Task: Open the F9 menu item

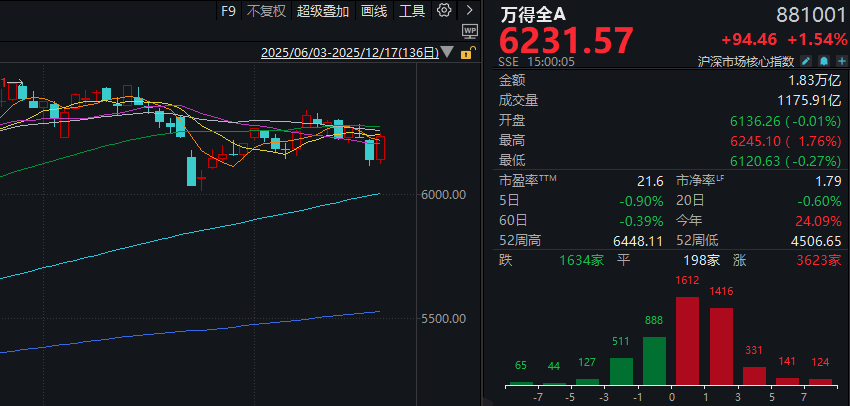Action: (228, 11)
